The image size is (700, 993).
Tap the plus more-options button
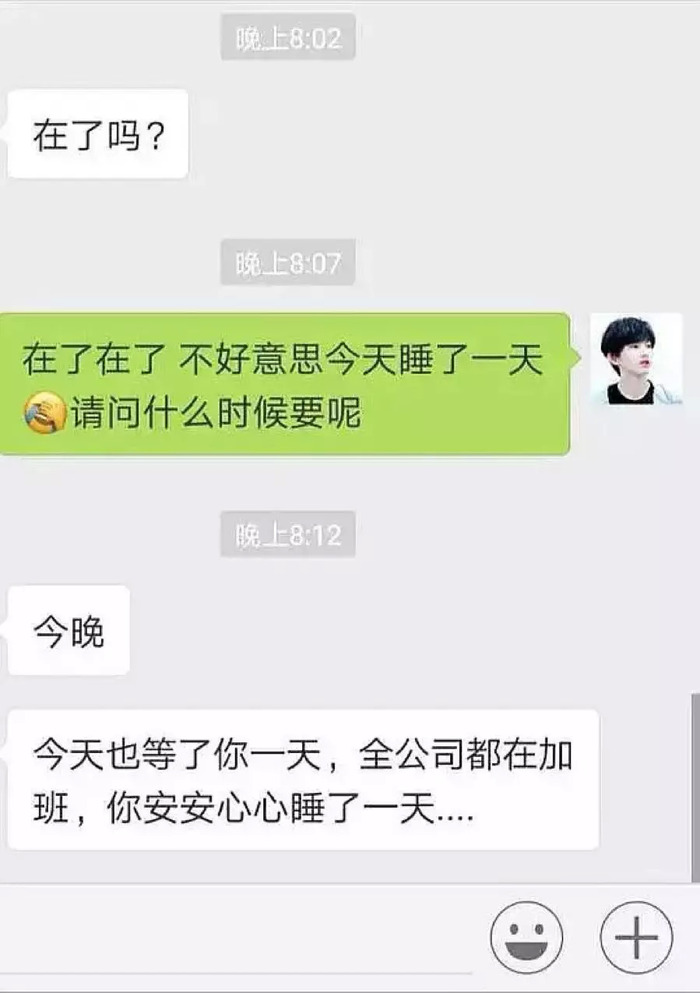(x=636, y=937)
